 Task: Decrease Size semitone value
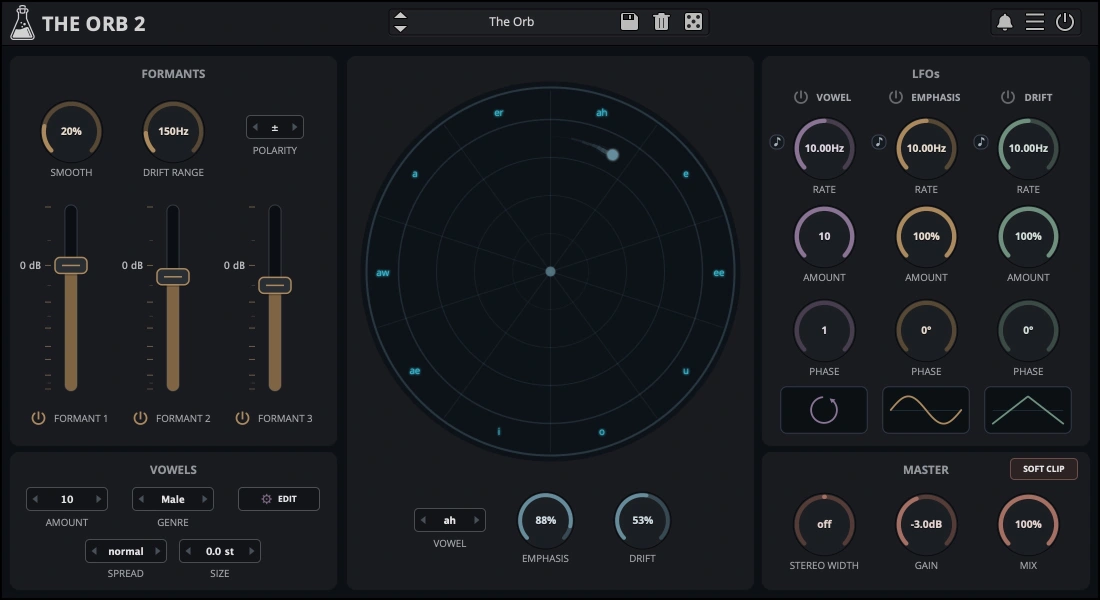pyautogui.click(x=188, y=551)
